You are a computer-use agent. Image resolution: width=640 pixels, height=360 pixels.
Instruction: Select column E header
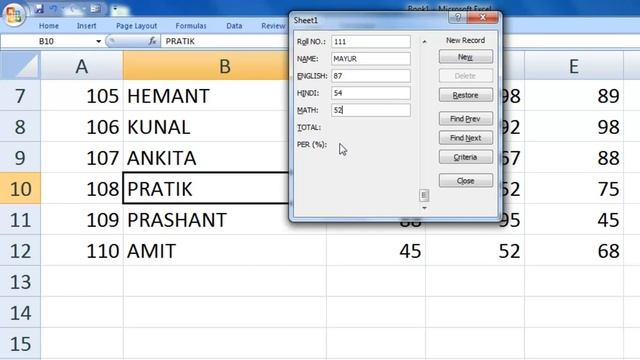574,66
